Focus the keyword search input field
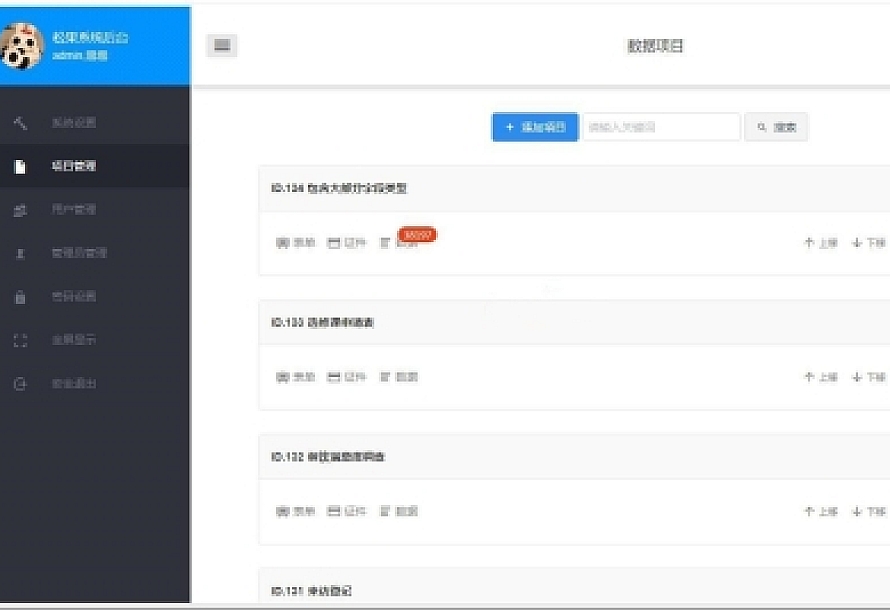This screenshot has height=610, width=890. (x=661, y=127)
